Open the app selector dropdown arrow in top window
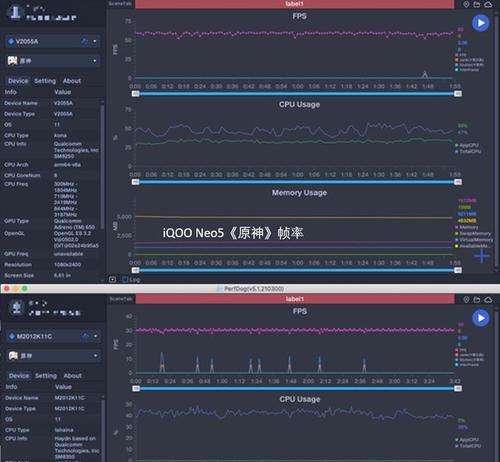The height and width of the screenshot is (462, 500). [x=95, y=61]
